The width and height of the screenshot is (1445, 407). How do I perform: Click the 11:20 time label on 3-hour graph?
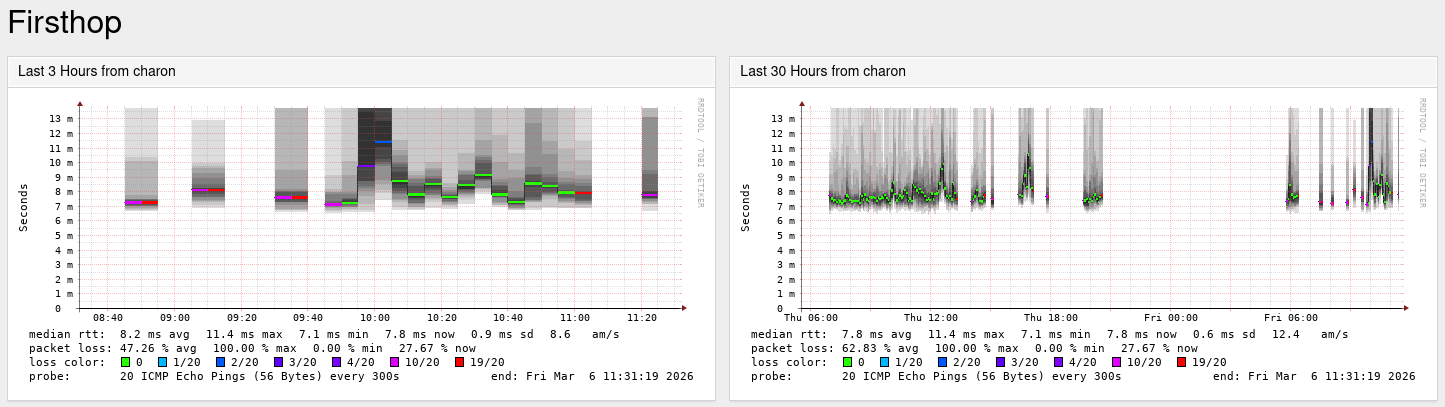coord(642,318)
